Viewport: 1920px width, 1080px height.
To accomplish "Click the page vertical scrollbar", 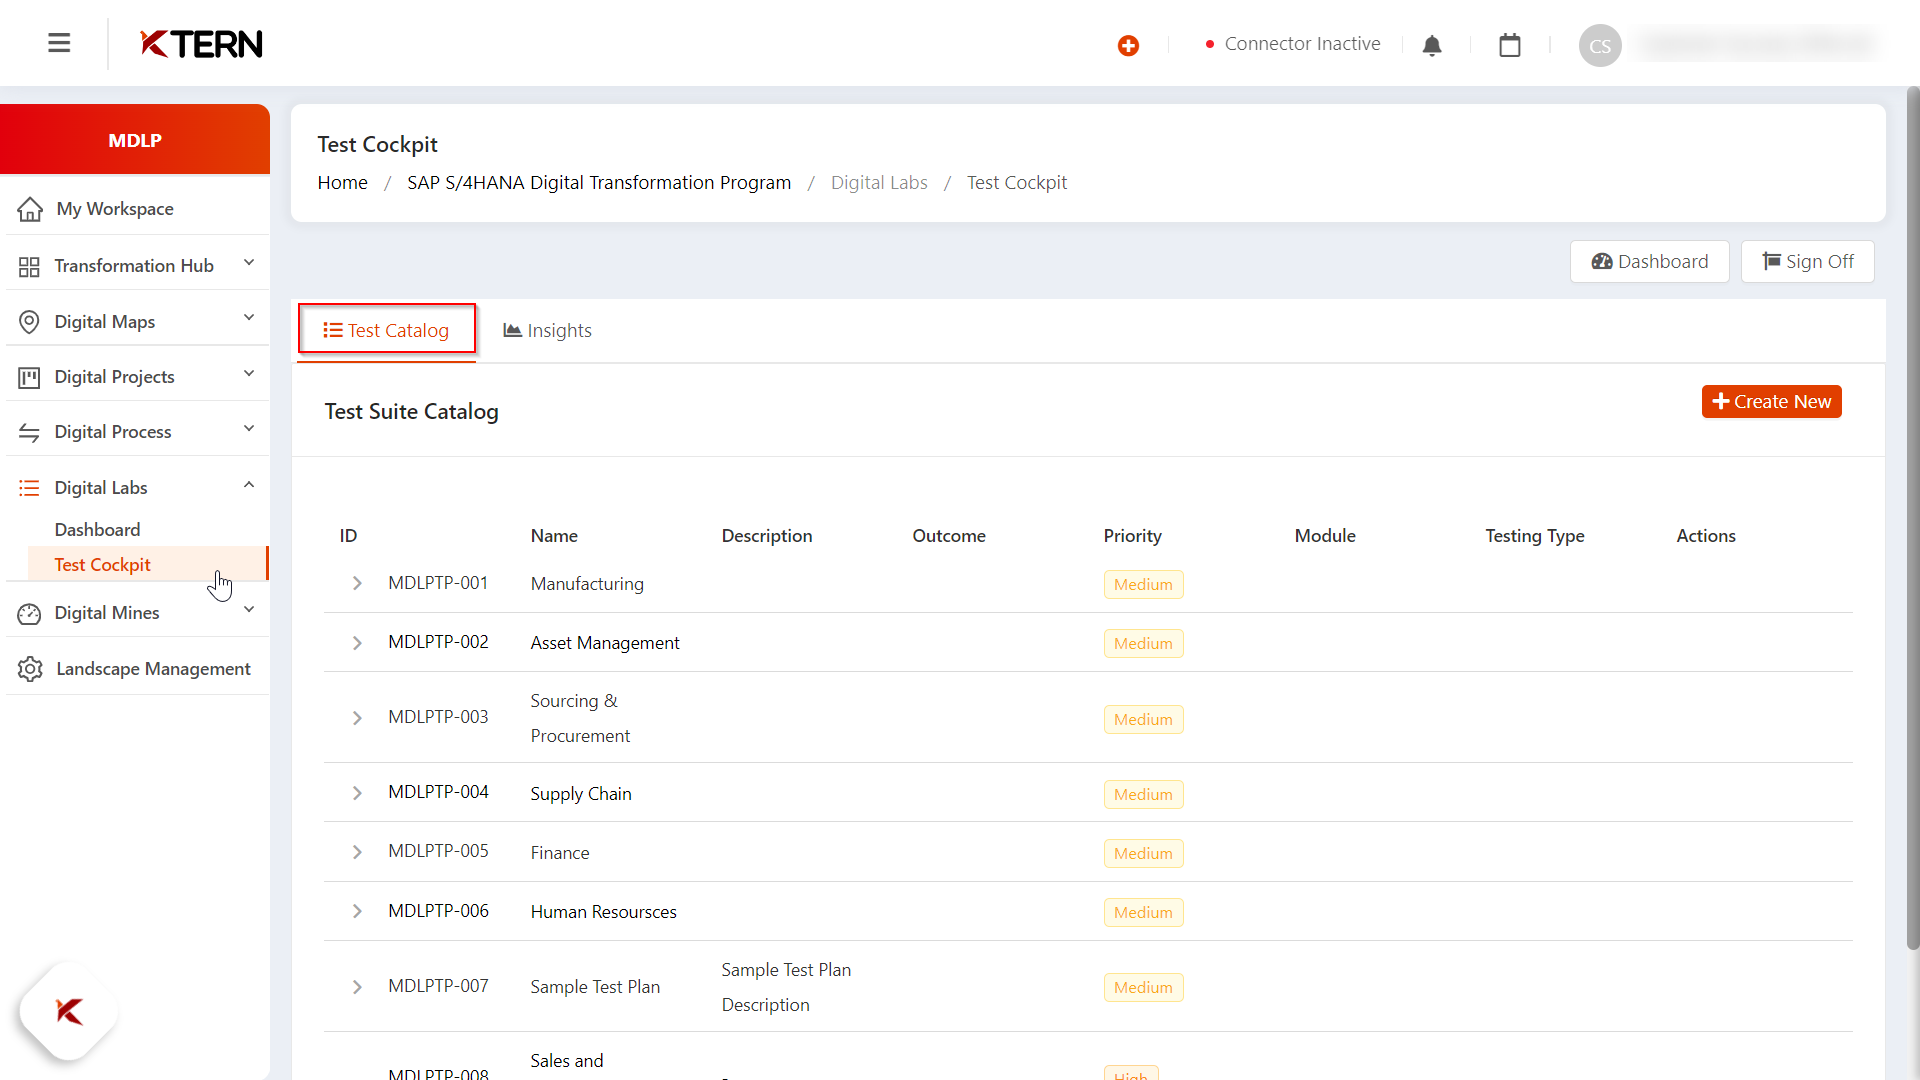I will tap(1912, 520).
